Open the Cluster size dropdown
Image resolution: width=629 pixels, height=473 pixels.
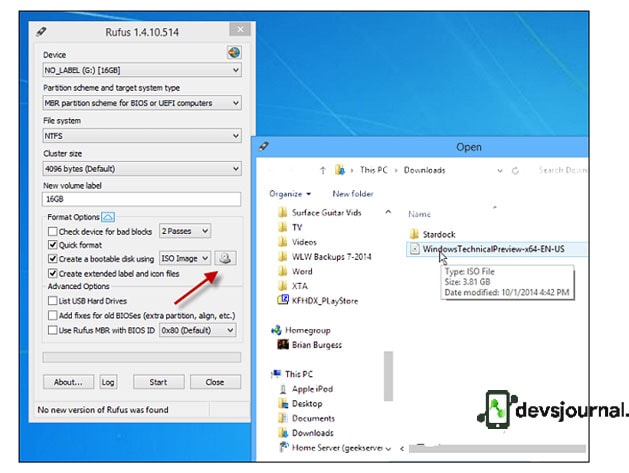(x=142, y=168)
